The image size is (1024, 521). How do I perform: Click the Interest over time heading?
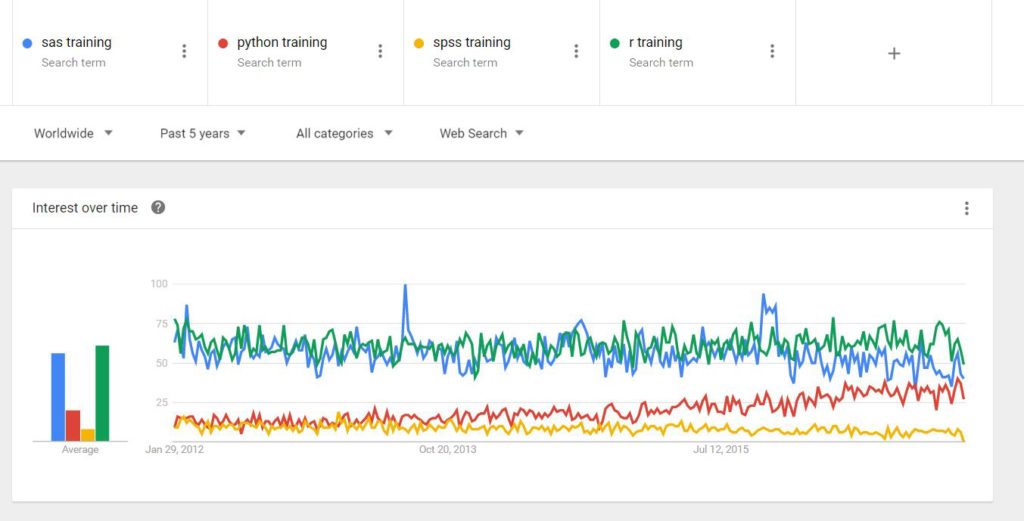coord(85,208)
